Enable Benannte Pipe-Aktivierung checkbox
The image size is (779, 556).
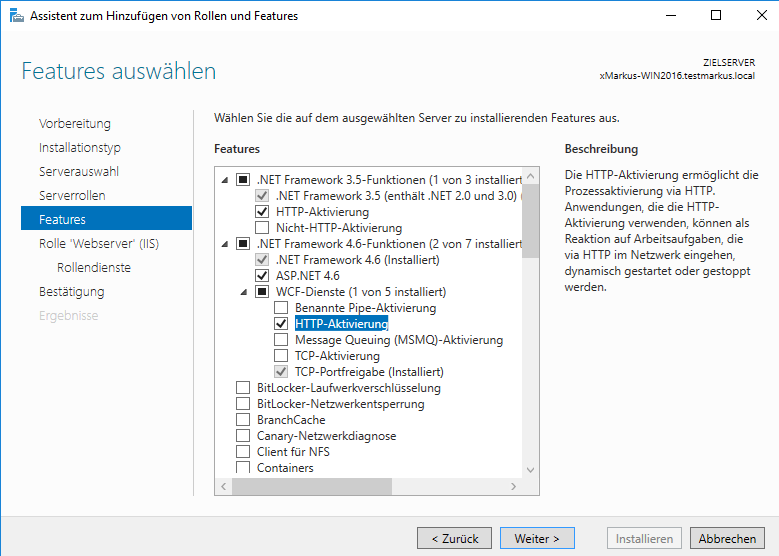[x=281, y=308]
